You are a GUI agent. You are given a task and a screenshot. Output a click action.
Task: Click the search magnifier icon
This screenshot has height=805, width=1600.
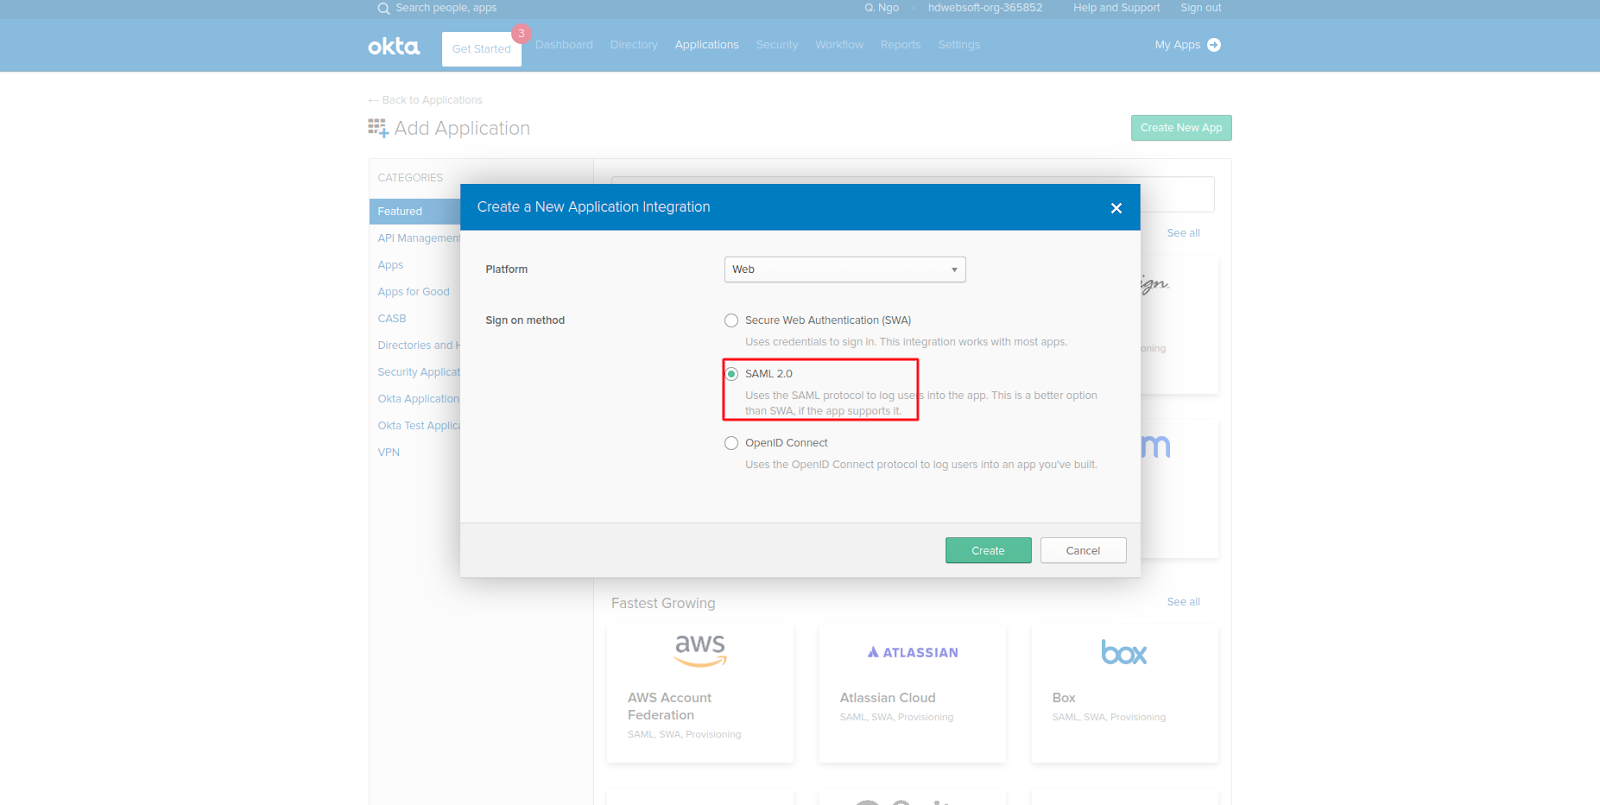[383, 8]
